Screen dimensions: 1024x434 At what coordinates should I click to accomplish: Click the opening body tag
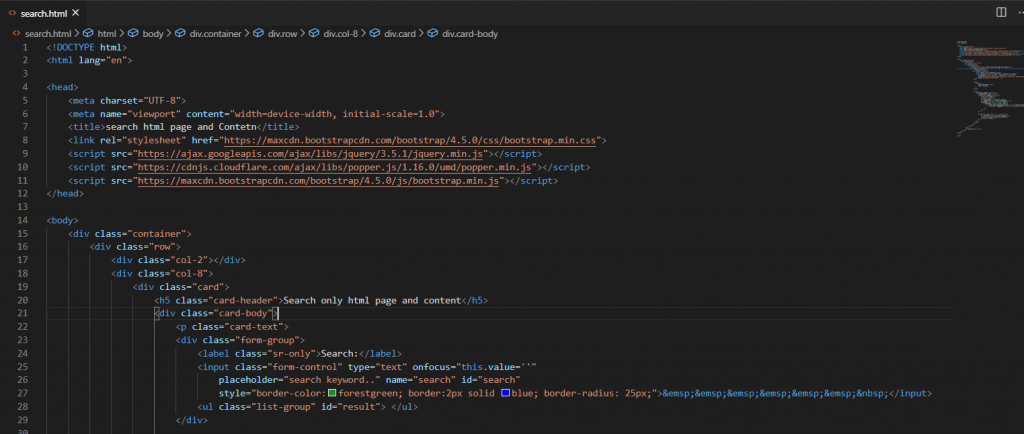tap(62, 221)
